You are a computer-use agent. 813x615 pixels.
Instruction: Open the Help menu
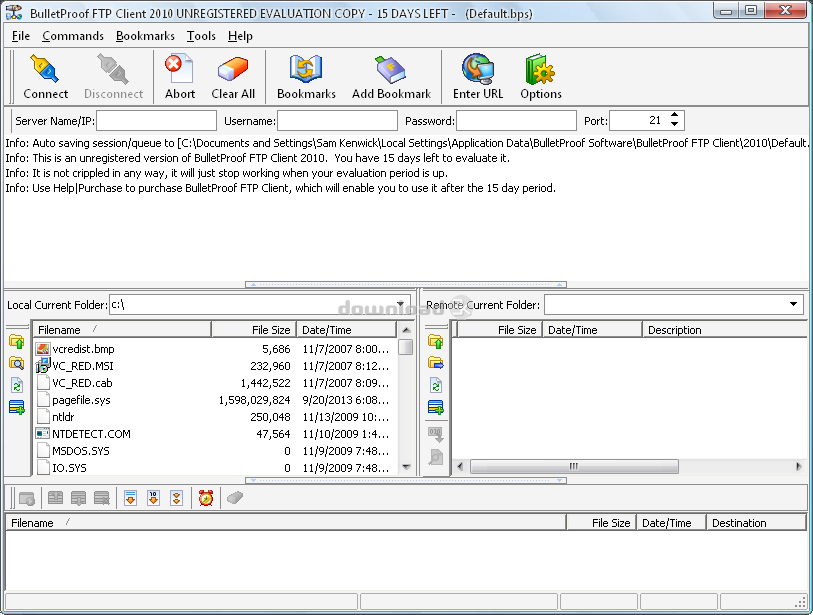coord(240,36)
